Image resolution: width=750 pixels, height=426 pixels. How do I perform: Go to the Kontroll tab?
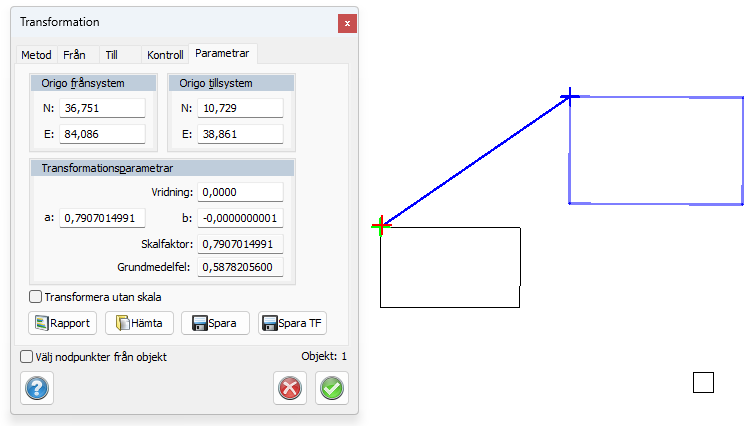[x=165, y=55]
